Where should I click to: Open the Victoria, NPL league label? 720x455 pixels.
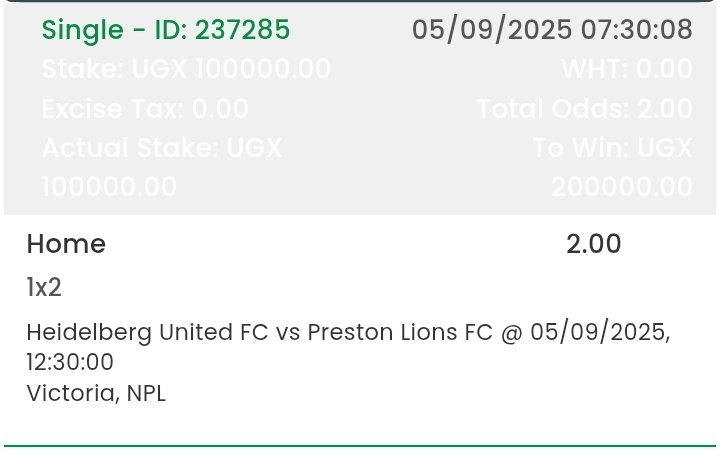click(96, 393)
